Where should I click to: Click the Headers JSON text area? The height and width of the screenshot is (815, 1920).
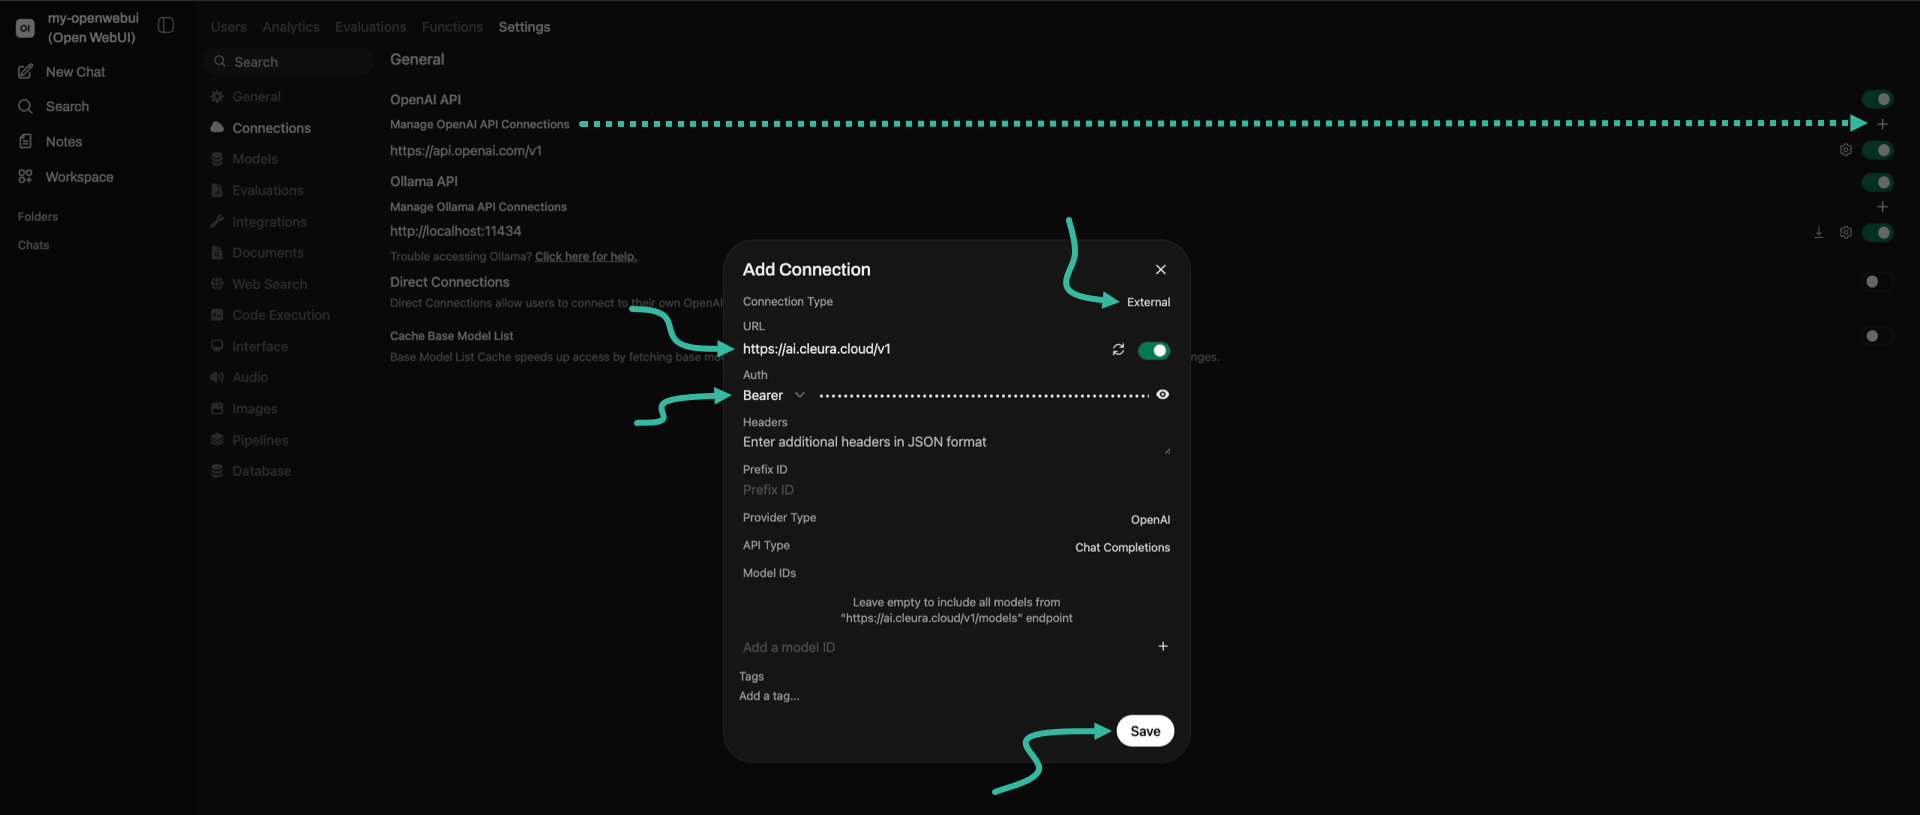tap(956, 443)
